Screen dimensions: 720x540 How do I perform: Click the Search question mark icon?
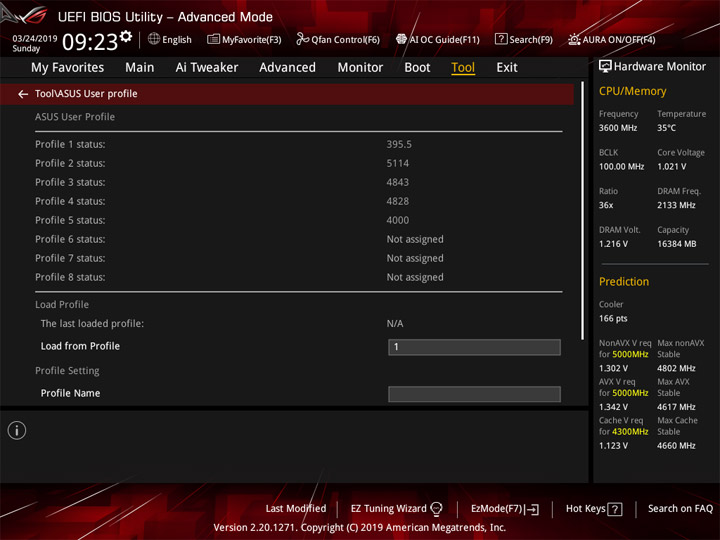pyautogui.click(x=501, y=39)
